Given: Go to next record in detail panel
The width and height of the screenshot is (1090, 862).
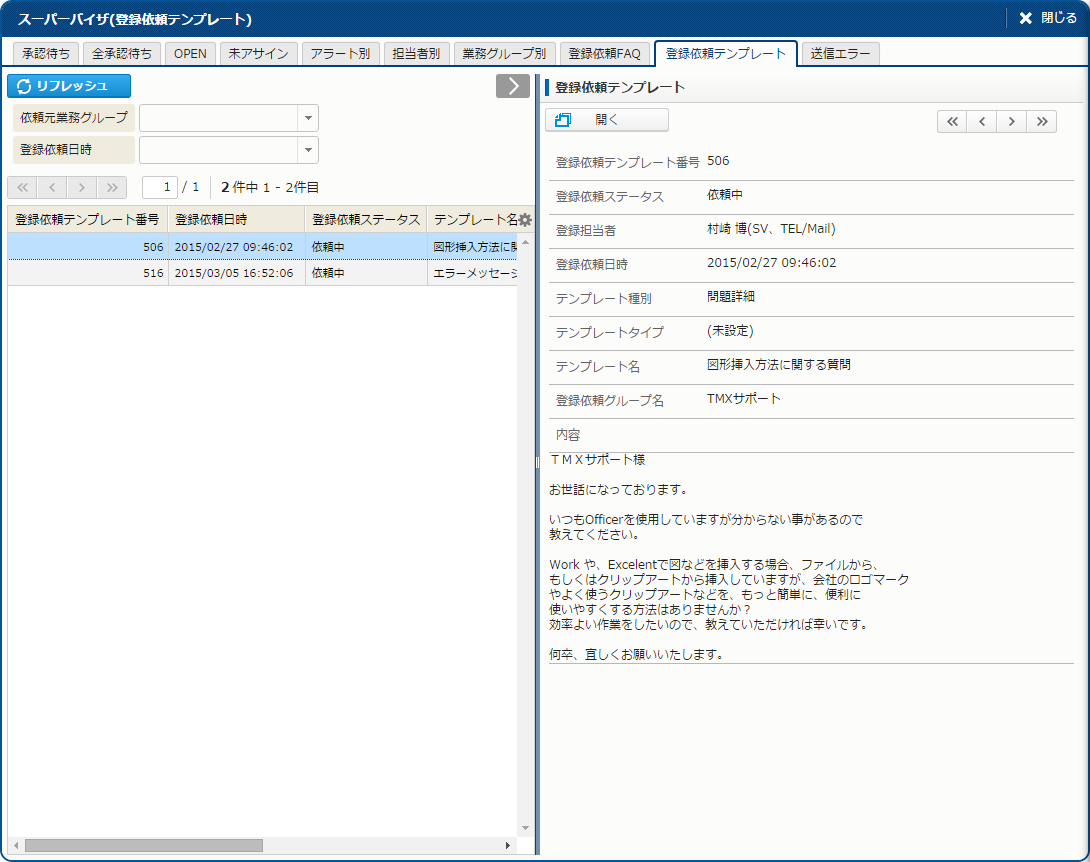Looking at the screenshot, I should click(1012, 121).
